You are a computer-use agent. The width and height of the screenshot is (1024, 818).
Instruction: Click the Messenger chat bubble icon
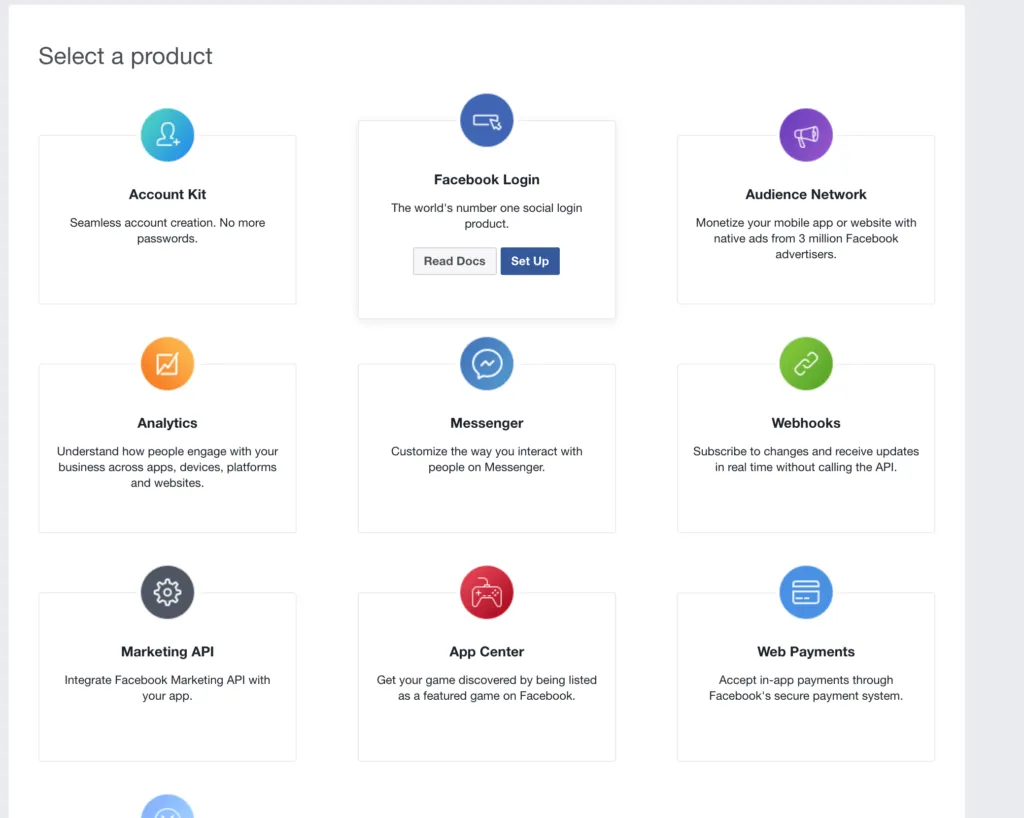point(487,364)
